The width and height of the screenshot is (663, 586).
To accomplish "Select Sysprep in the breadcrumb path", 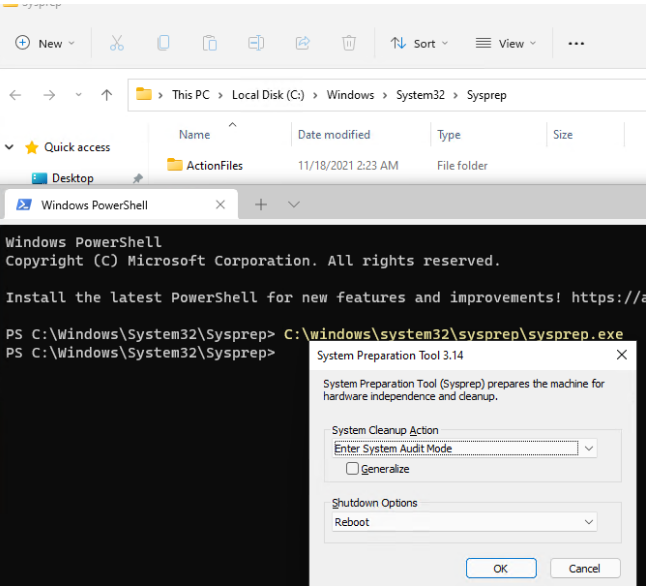I will point(486,95).
